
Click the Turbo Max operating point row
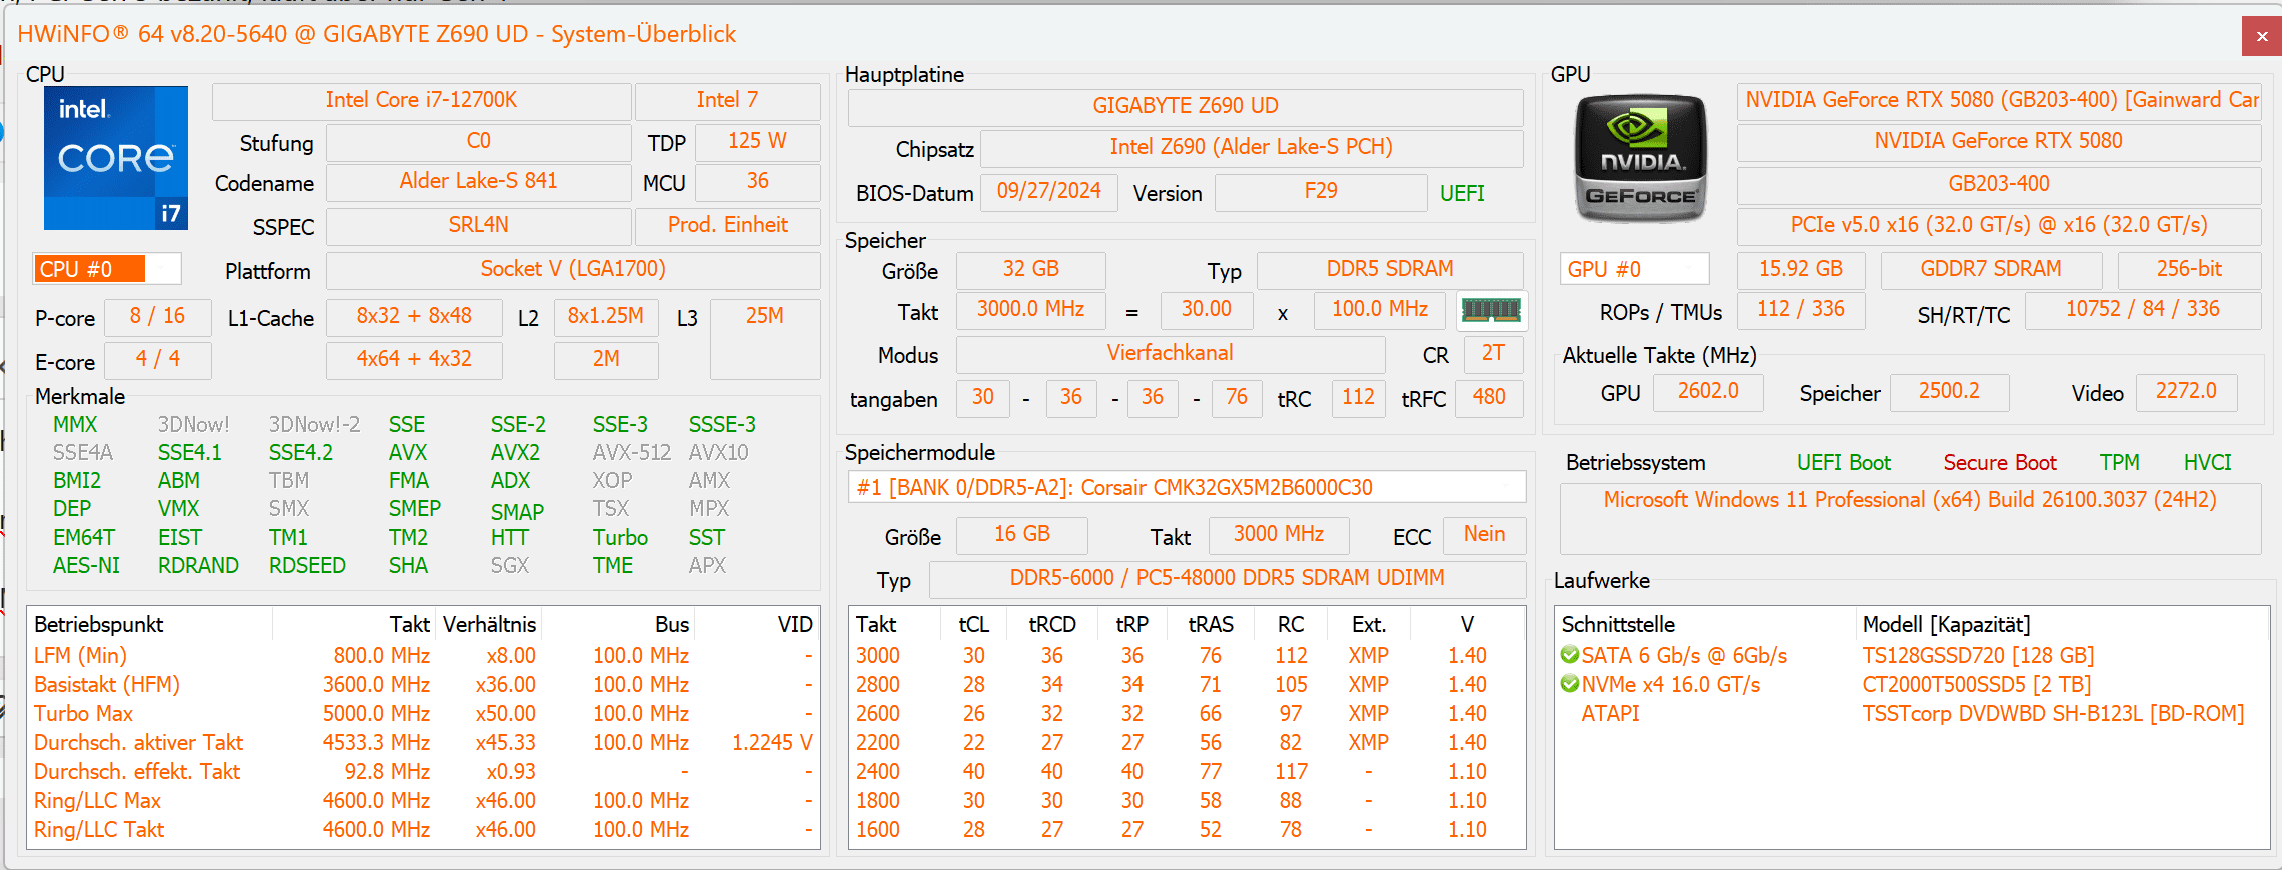(423, 714)
